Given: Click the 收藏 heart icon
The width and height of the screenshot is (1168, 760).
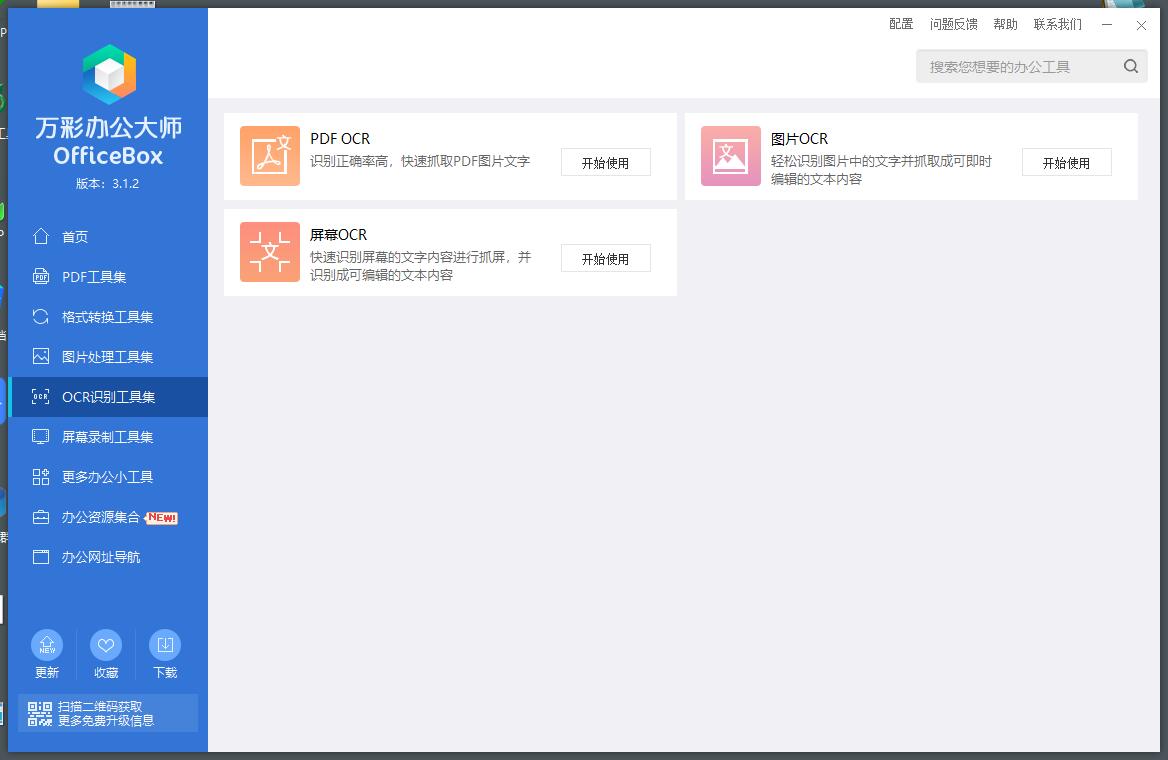Looking at the screenshot, I should pos(106,645).
